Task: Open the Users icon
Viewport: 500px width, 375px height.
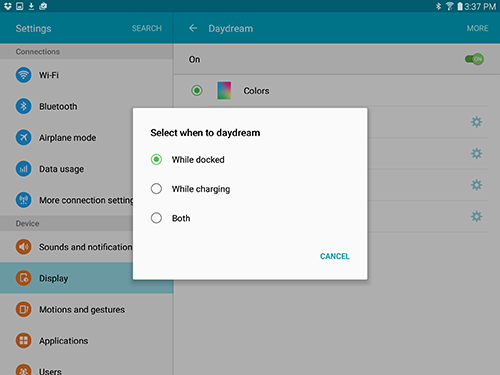Action: (23, 369)
